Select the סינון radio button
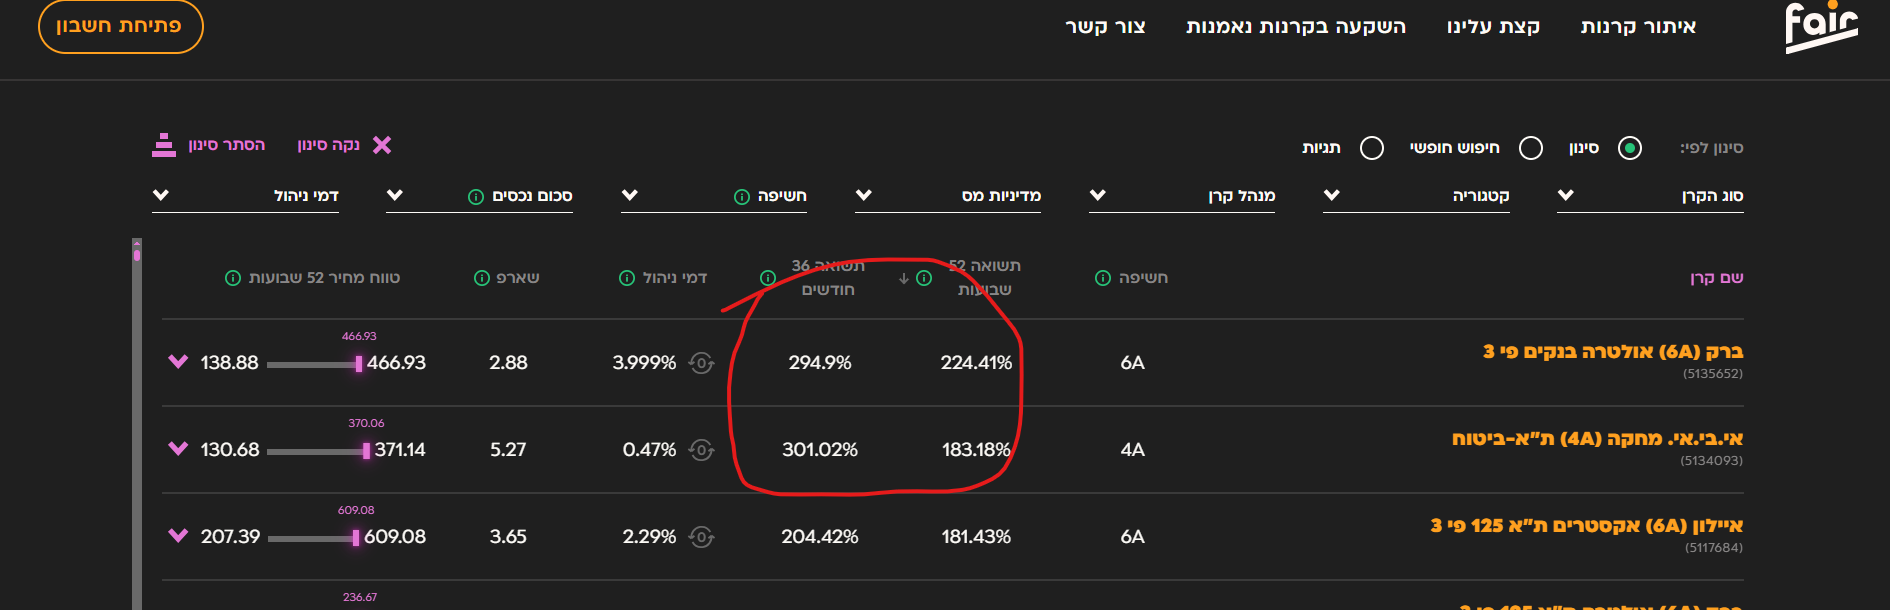This screenshot has height=610, width=1890. coord(1631,147)
